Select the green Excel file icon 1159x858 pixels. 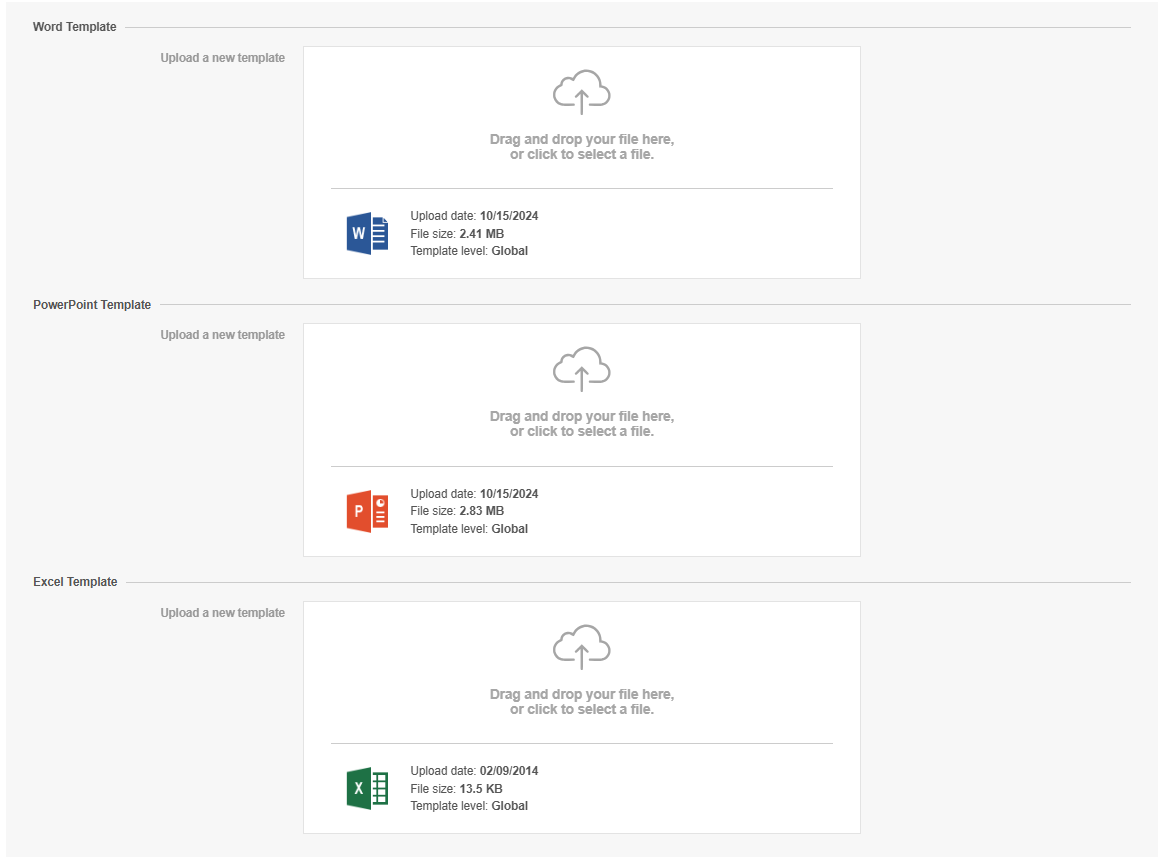[x=367, y=789]
